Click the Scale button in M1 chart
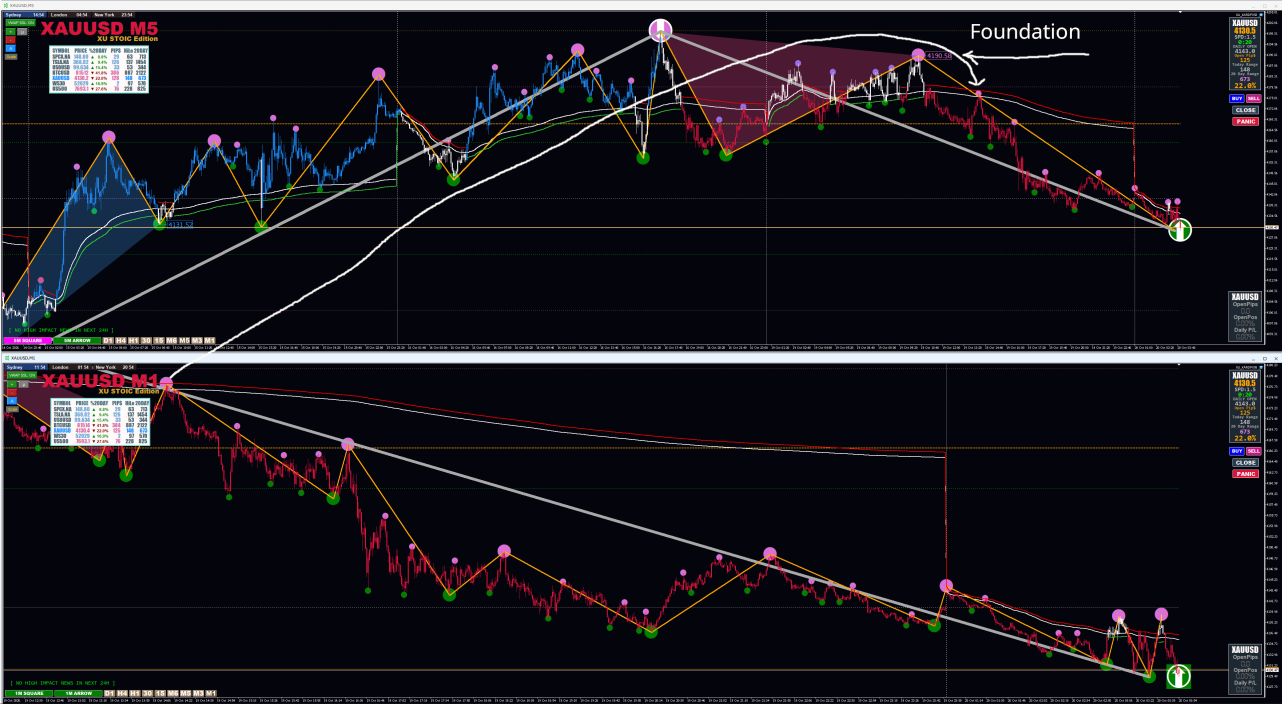Screen dimensions: 1282x704 tap(12, 409)
